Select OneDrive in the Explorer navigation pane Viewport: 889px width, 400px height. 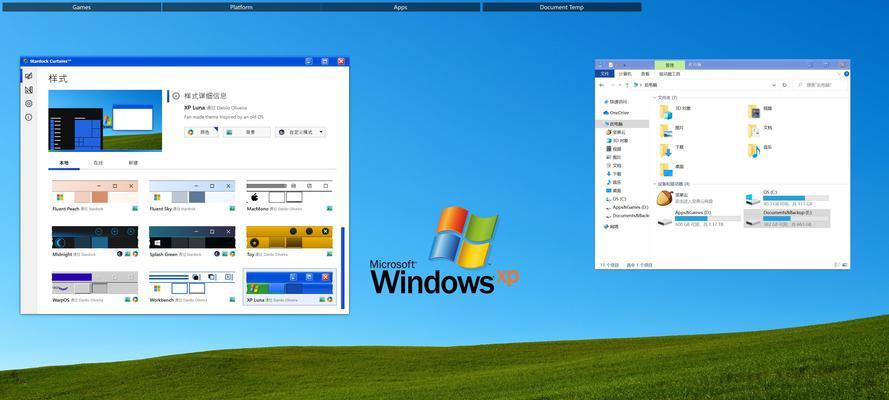click(616, 113)
